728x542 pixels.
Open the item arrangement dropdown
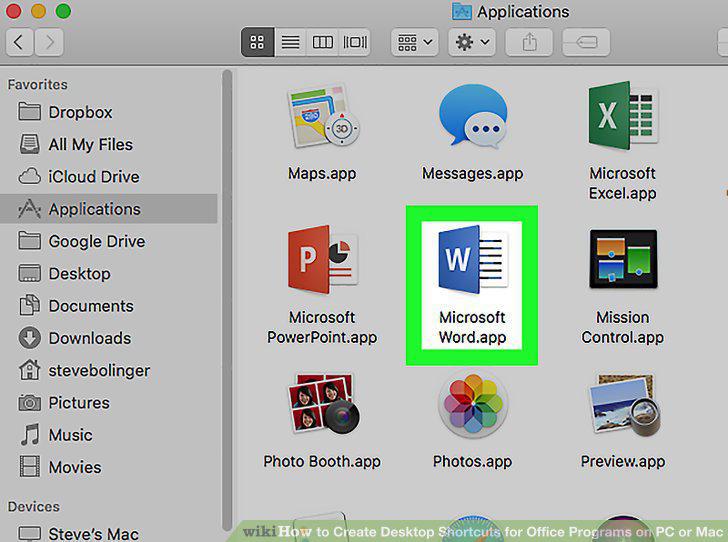pos(415,42)
